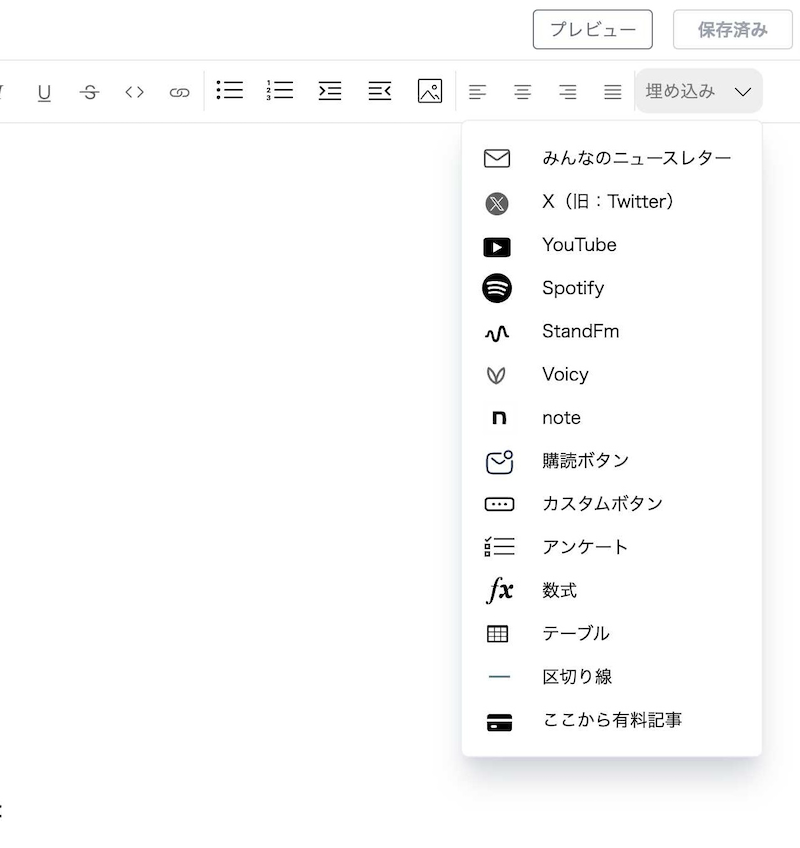This screenshot has width=800, height=848.
Task: Align text right
Action: tap(567, 92)
